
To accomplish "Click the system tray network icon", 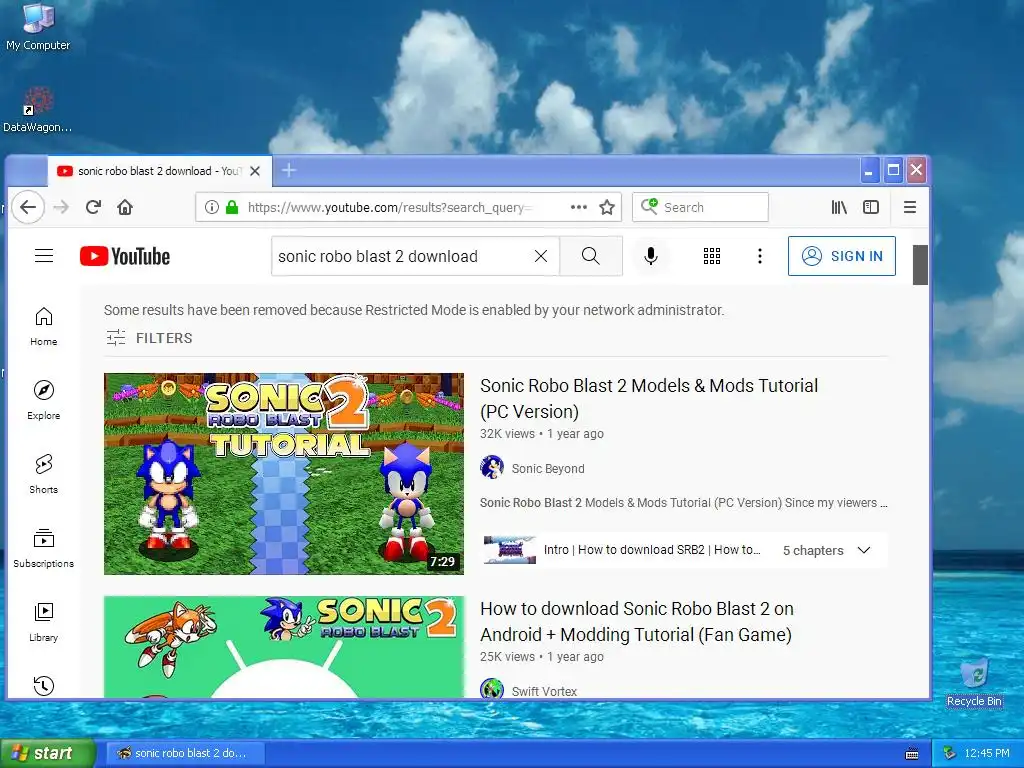I will pos(950,753).
